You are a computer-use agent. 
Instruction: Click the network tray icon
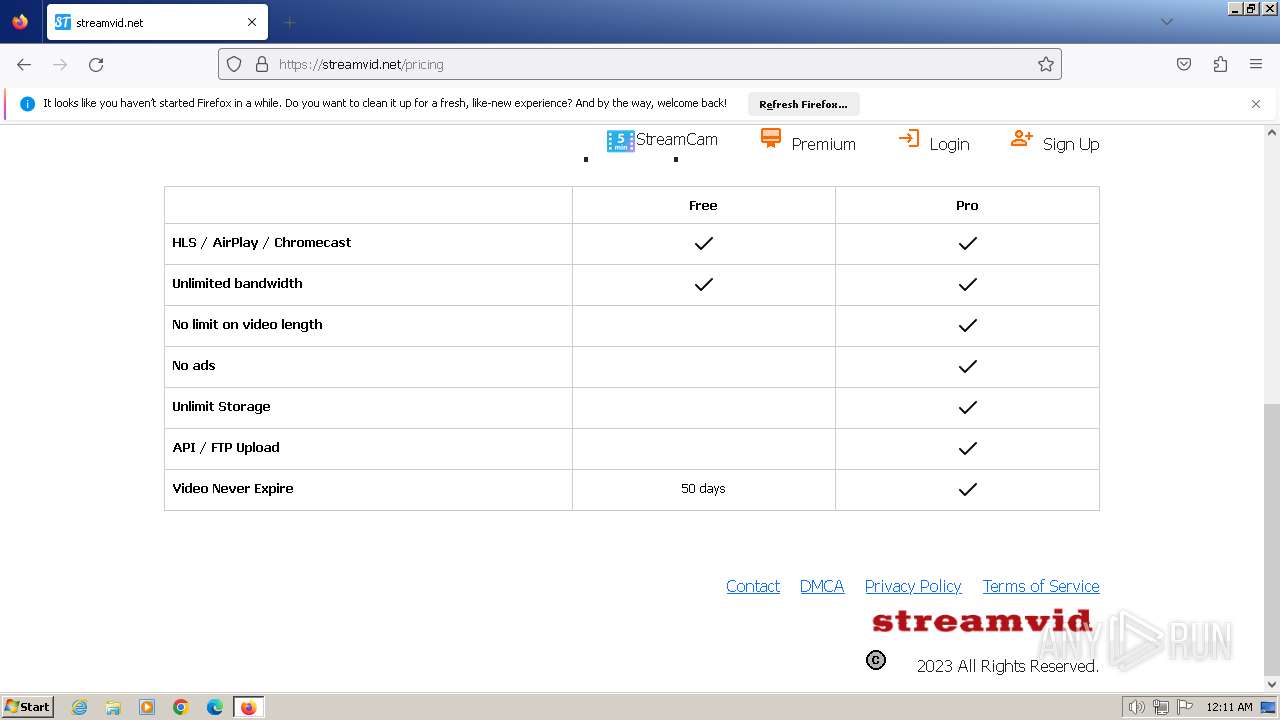click(x=1161, y=707)
